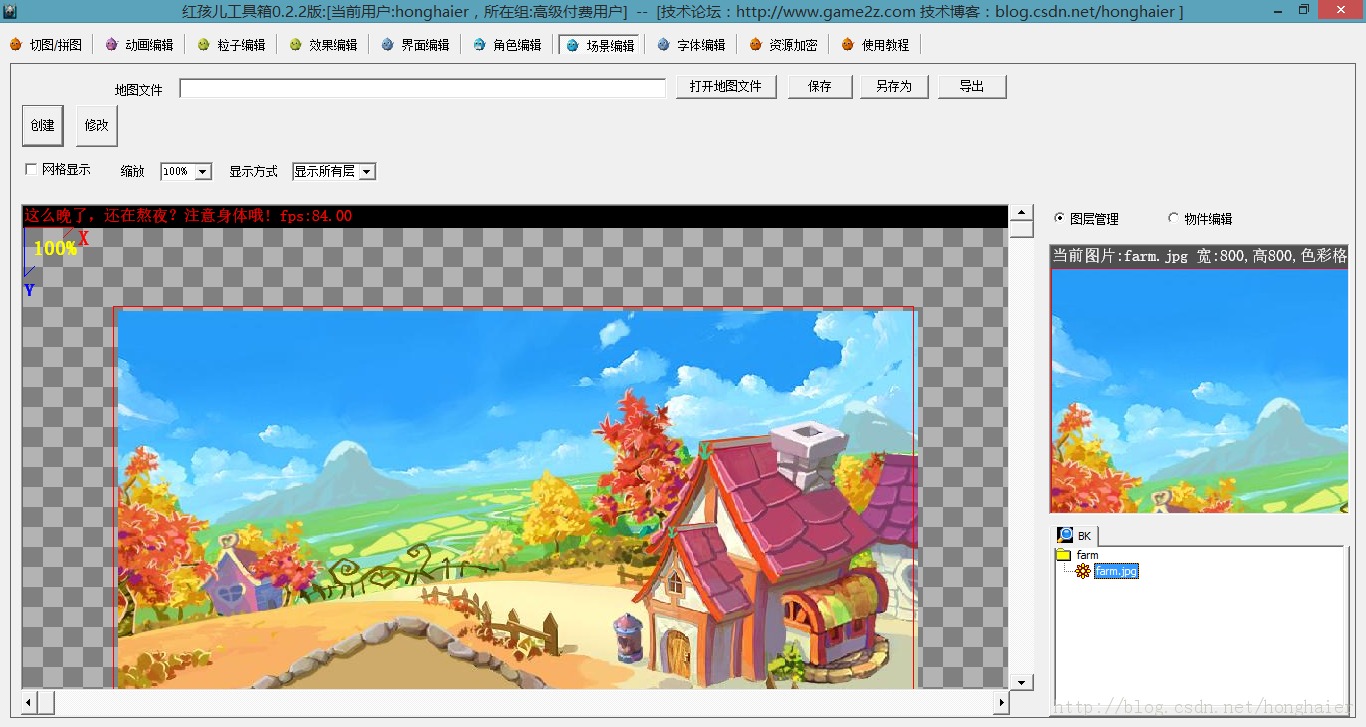
Task: Click the 效果编辑 tab ball icon
Action: 295,45
